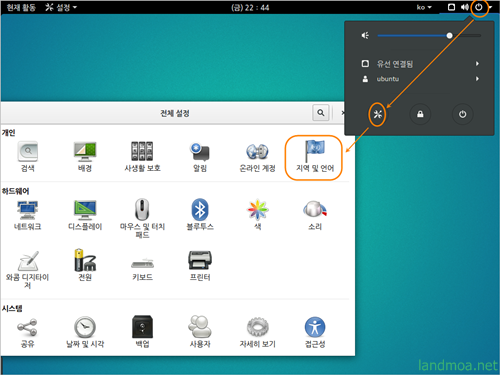Open 날짜 및 시각 date settings
The width and height of the screenshot is (500, 375).
click(85, 333)
